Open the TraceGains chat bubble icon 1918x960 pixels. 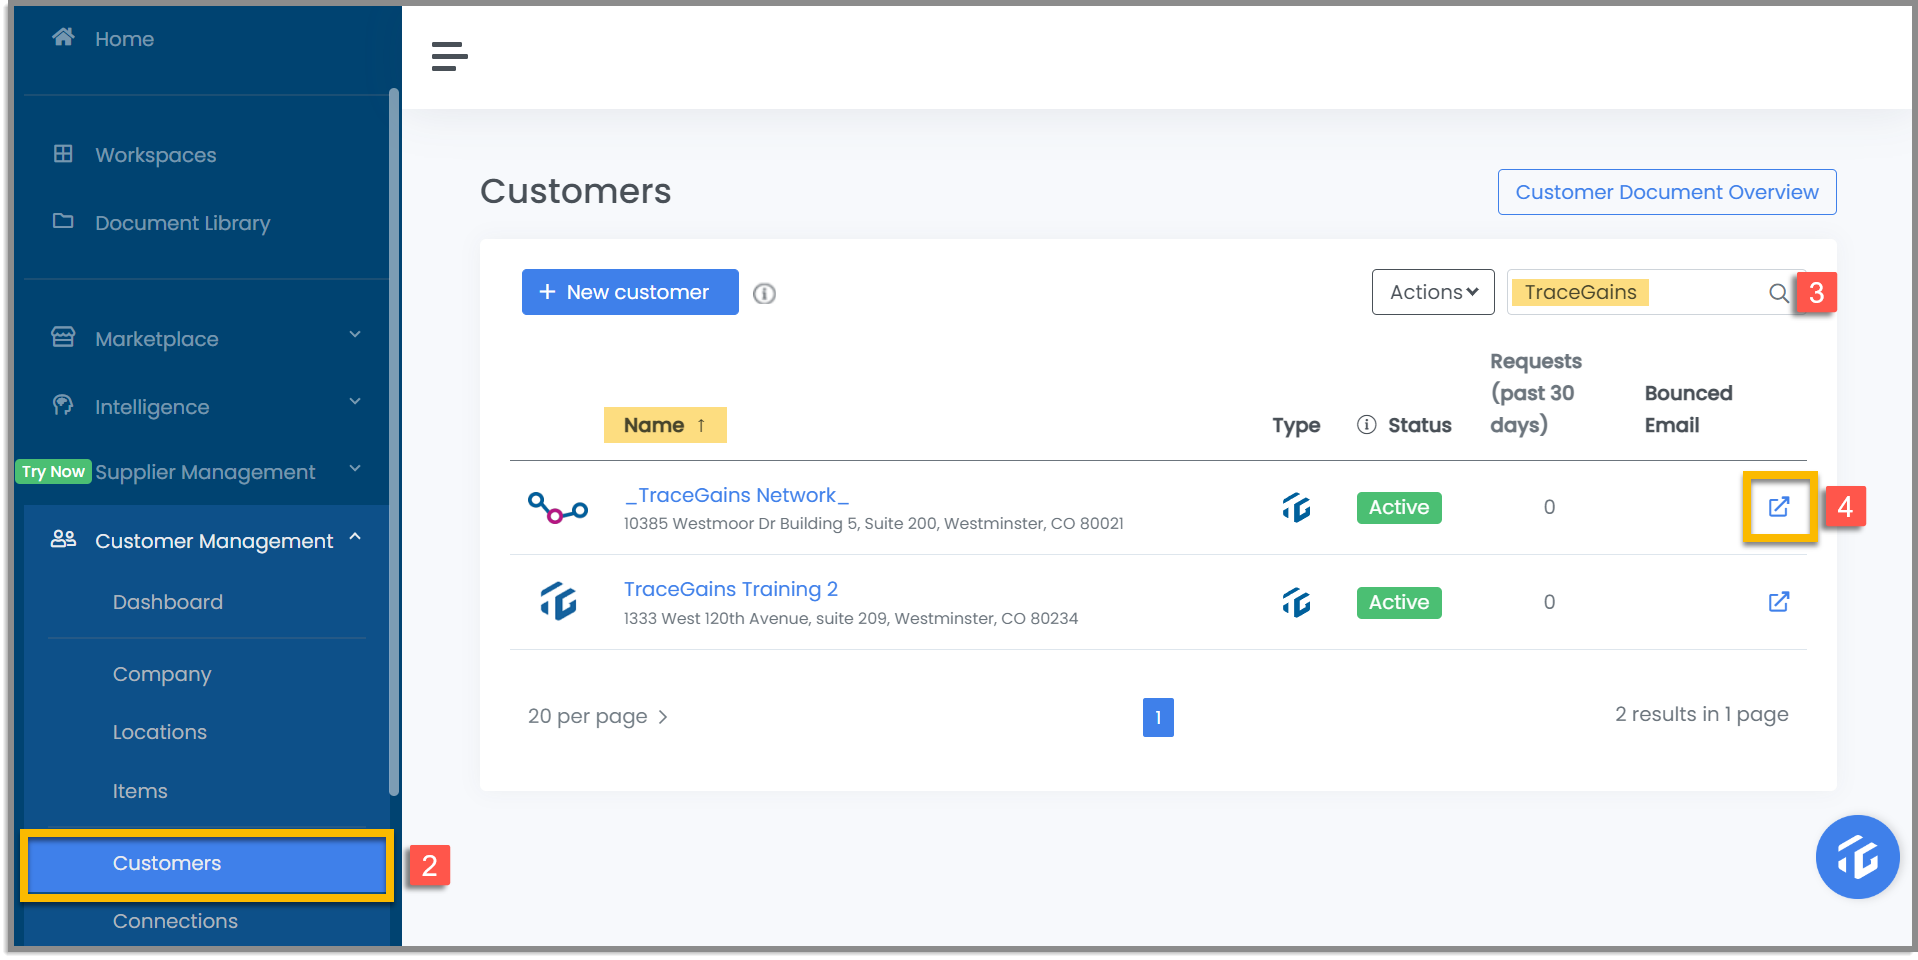pos(1857,857)
